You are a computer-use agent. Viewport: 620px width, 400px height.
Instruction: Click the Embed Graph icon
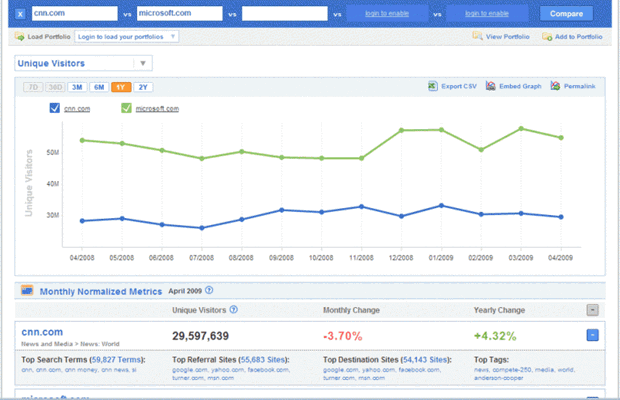490,86
